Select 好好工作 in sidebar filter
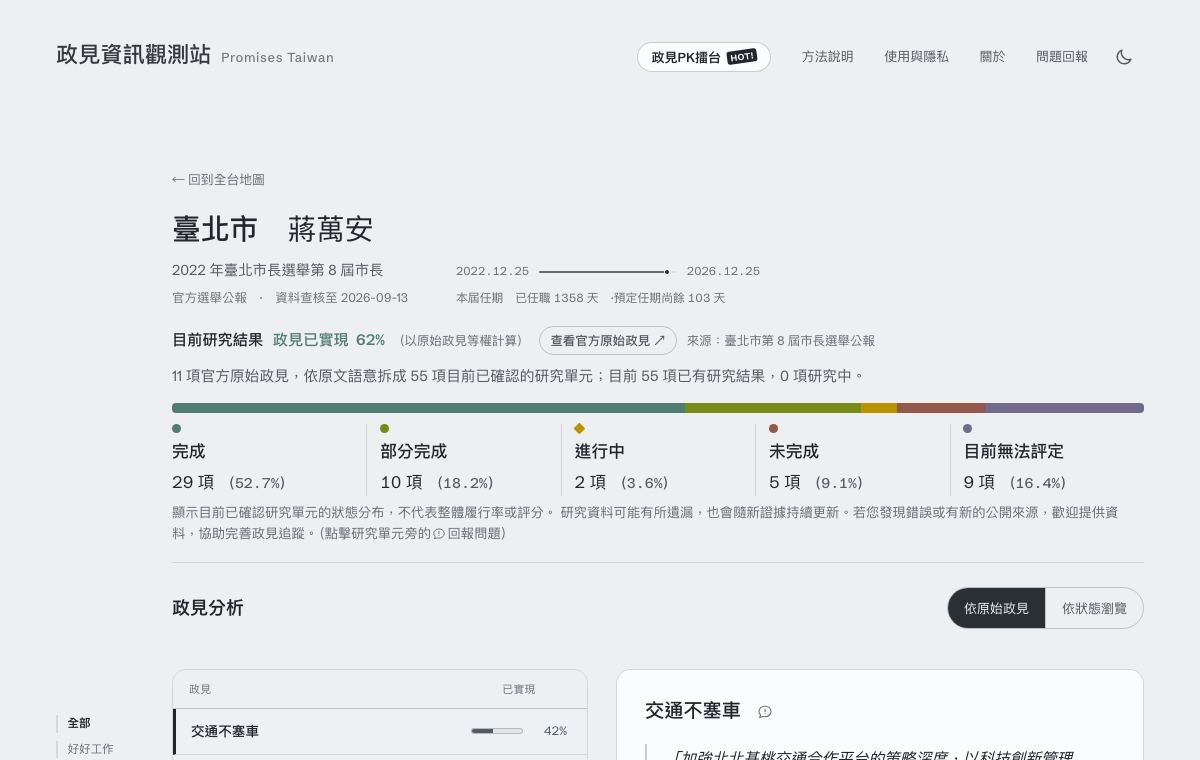 tap(91, 748)
